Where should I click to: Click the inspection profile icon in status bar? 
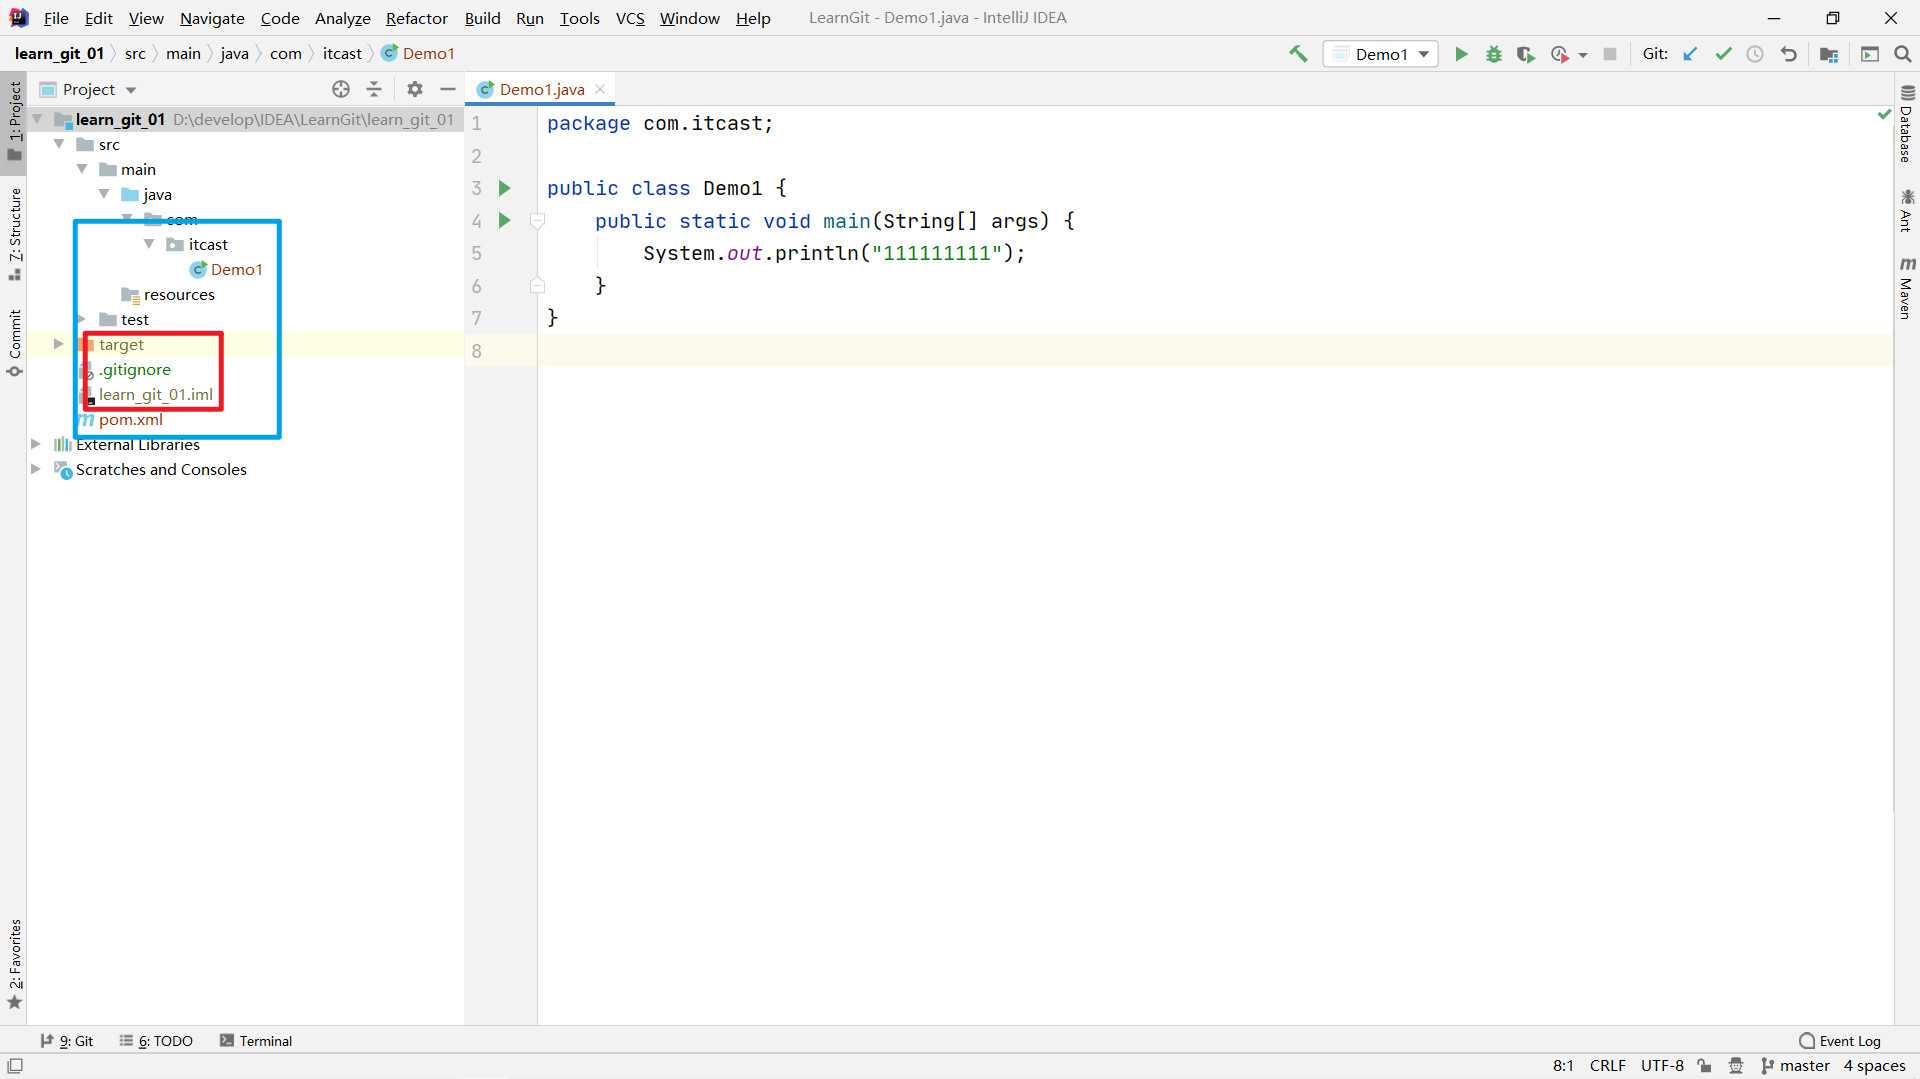click(1737, 1066)
